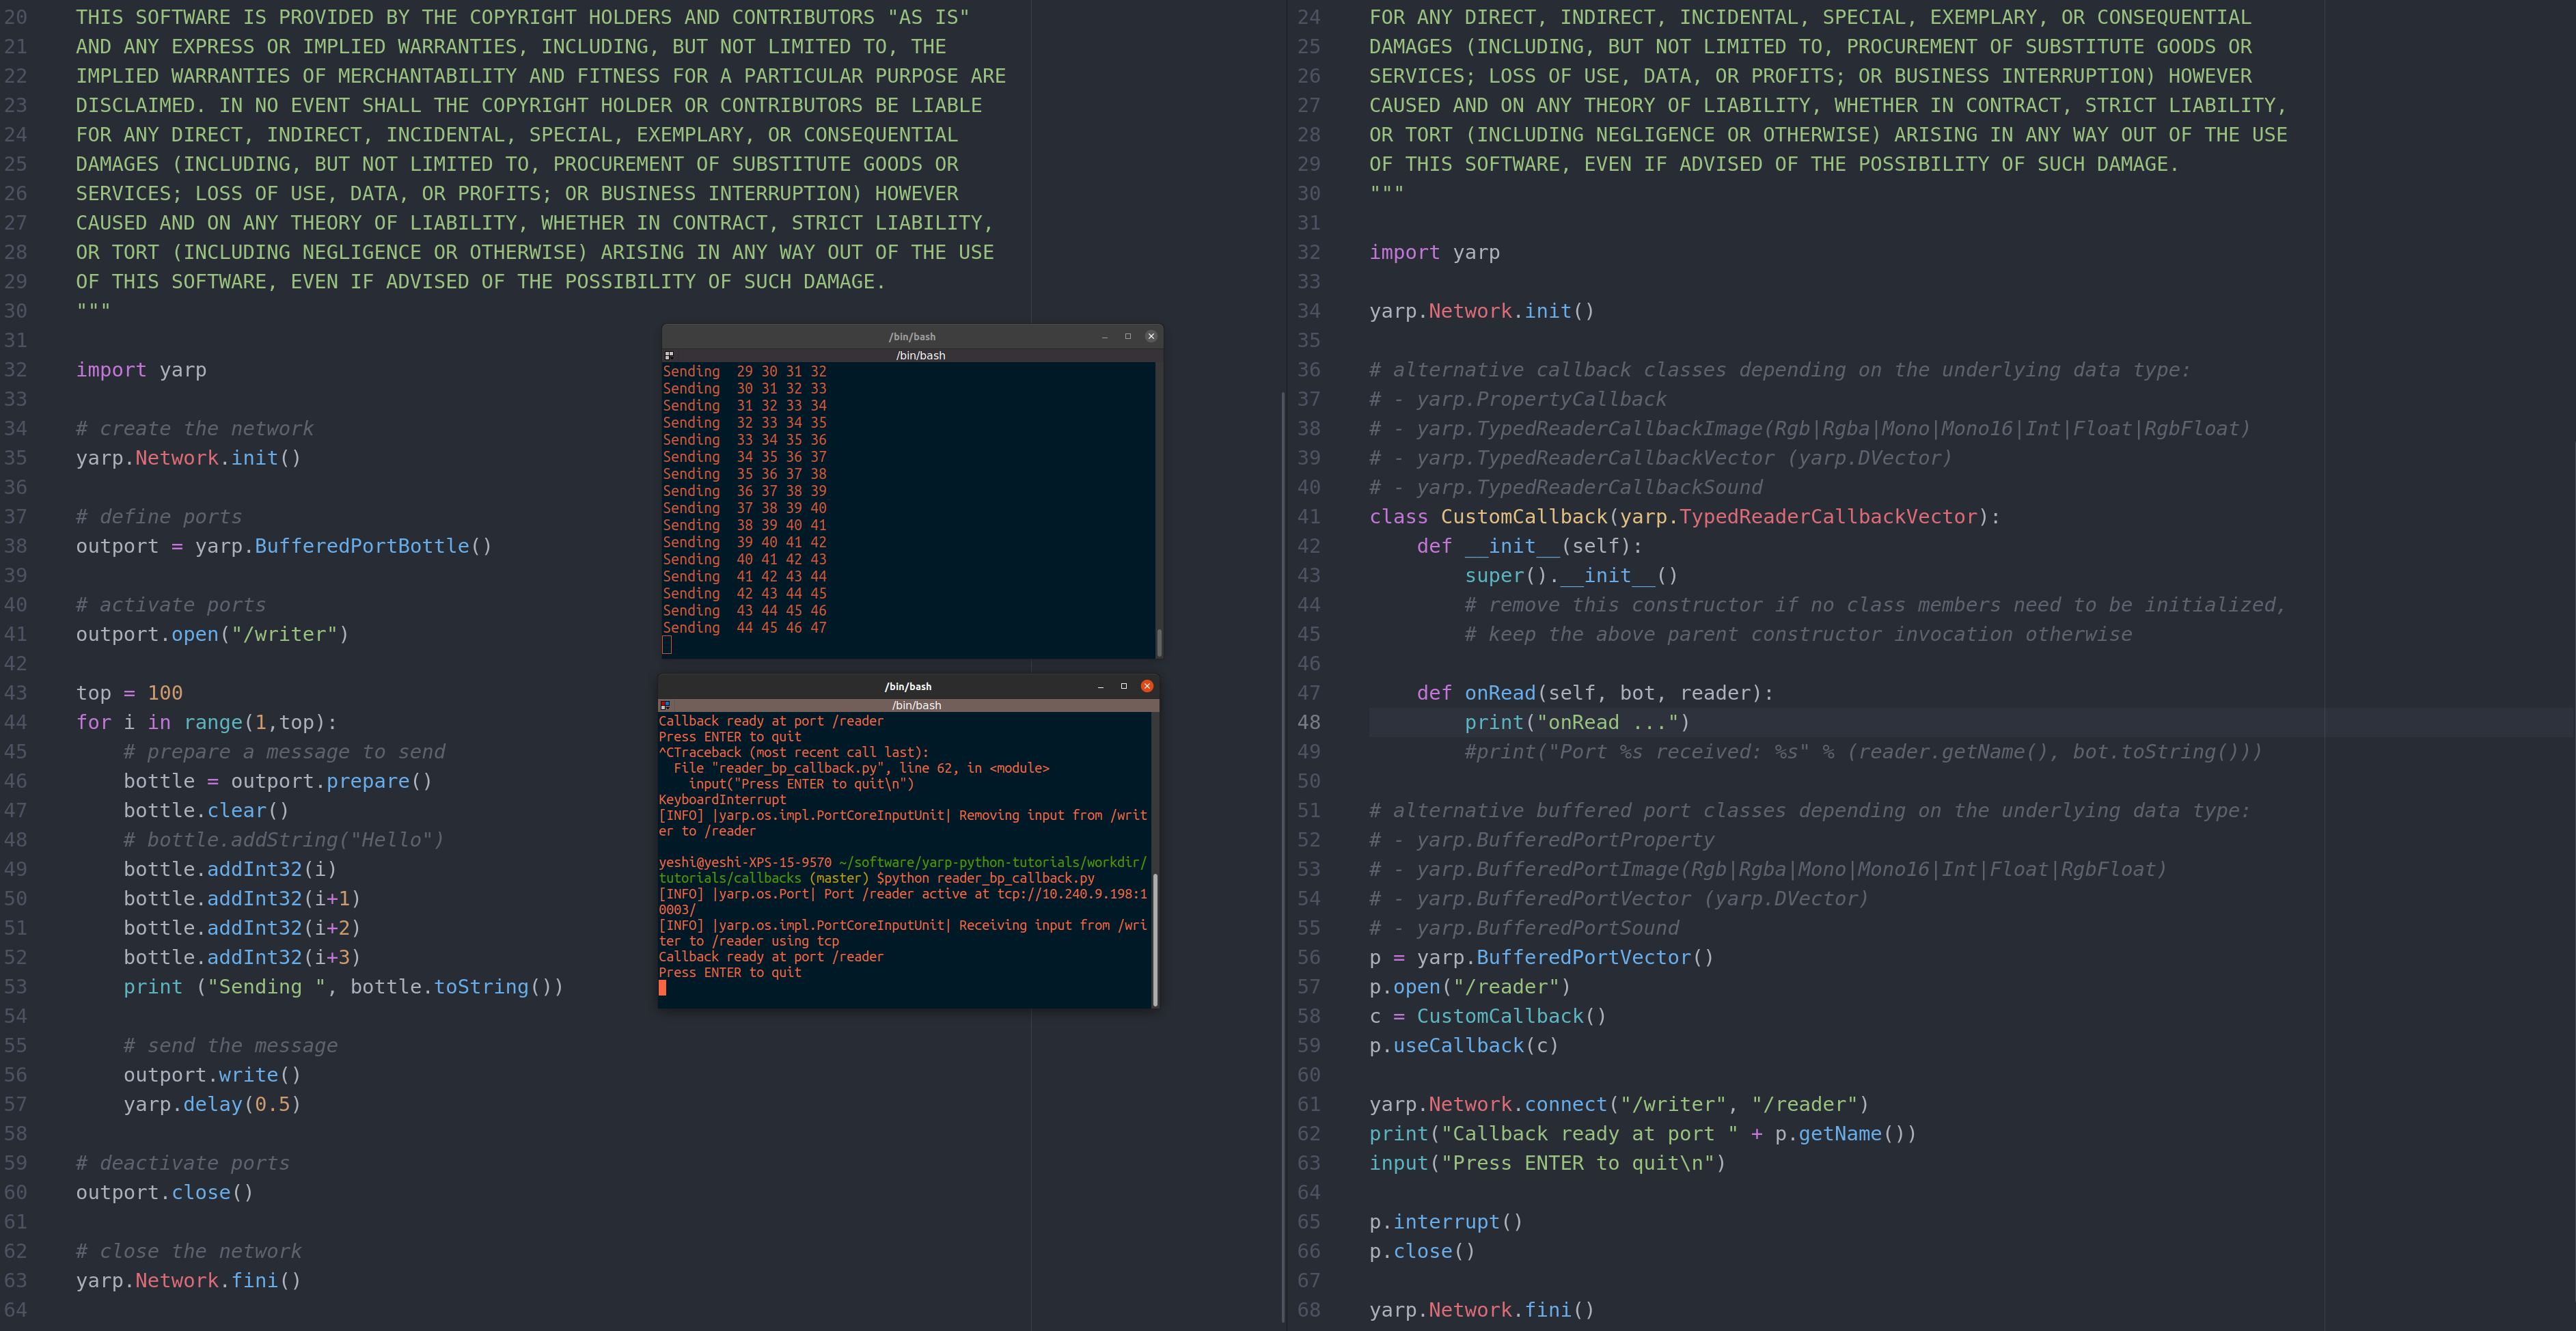Click the upper terminal's vertical scrollbar handle
The image size is (2576, 1331).
(x=1159, y=642)
